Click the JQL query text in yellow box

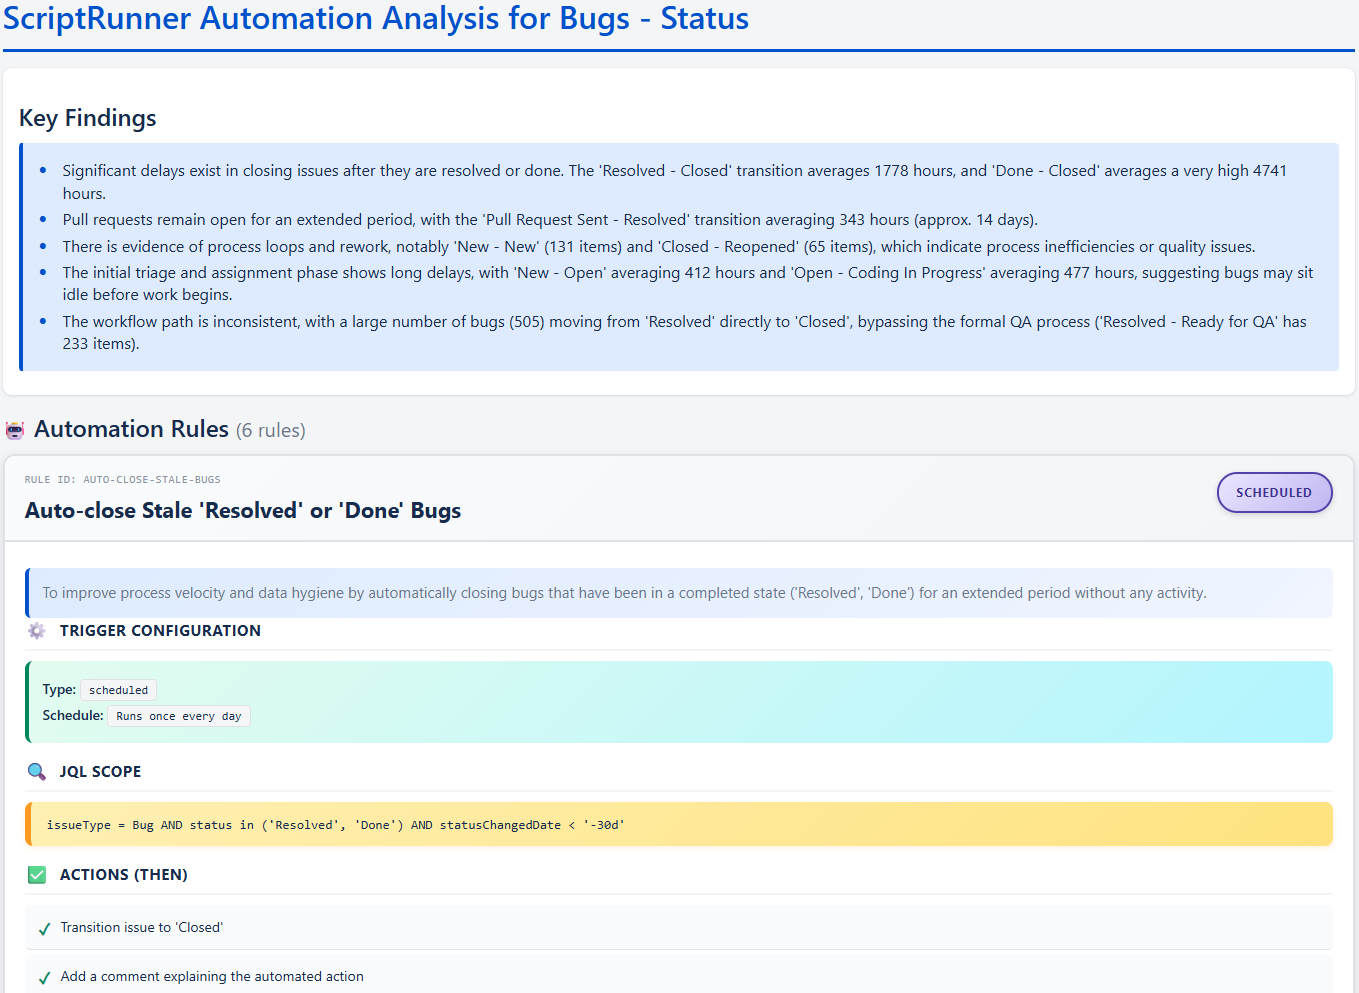335,825
